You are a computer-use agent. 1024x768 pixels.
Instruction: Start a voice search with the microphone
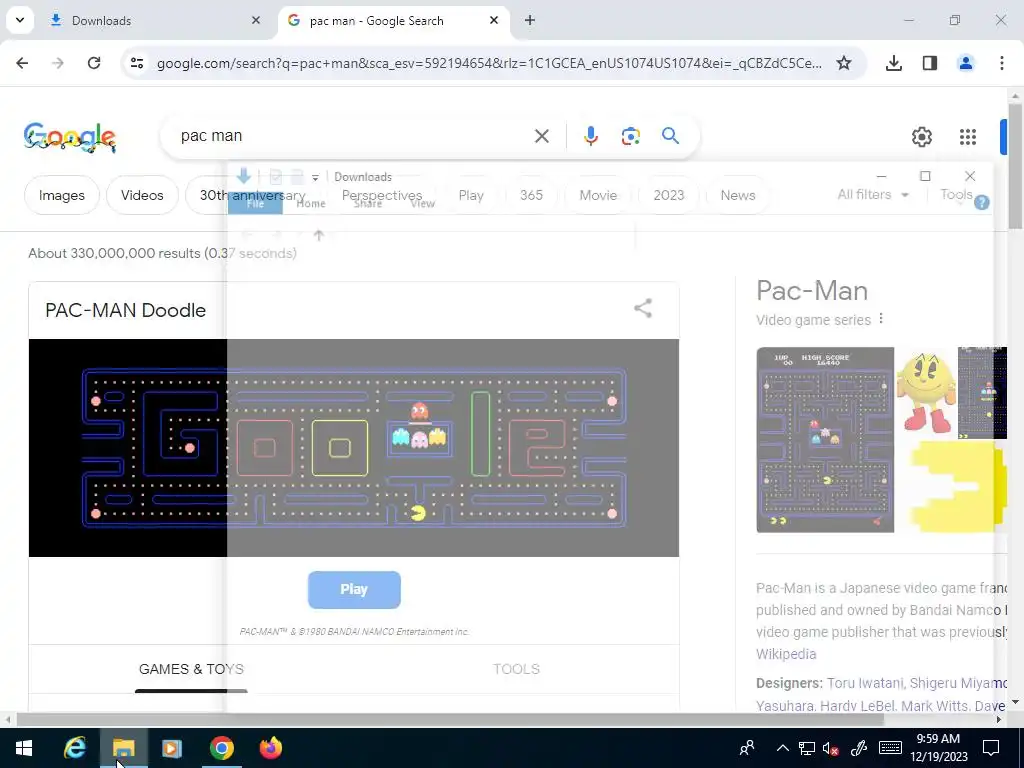tap(591, 136)
